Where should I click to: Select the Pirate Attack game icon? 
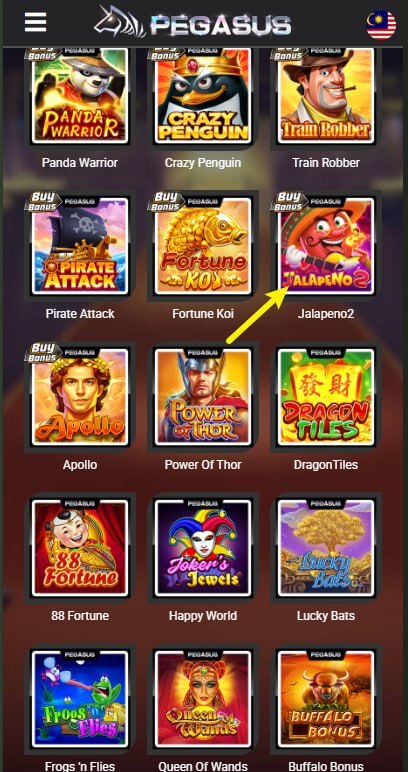pos(80,245)
